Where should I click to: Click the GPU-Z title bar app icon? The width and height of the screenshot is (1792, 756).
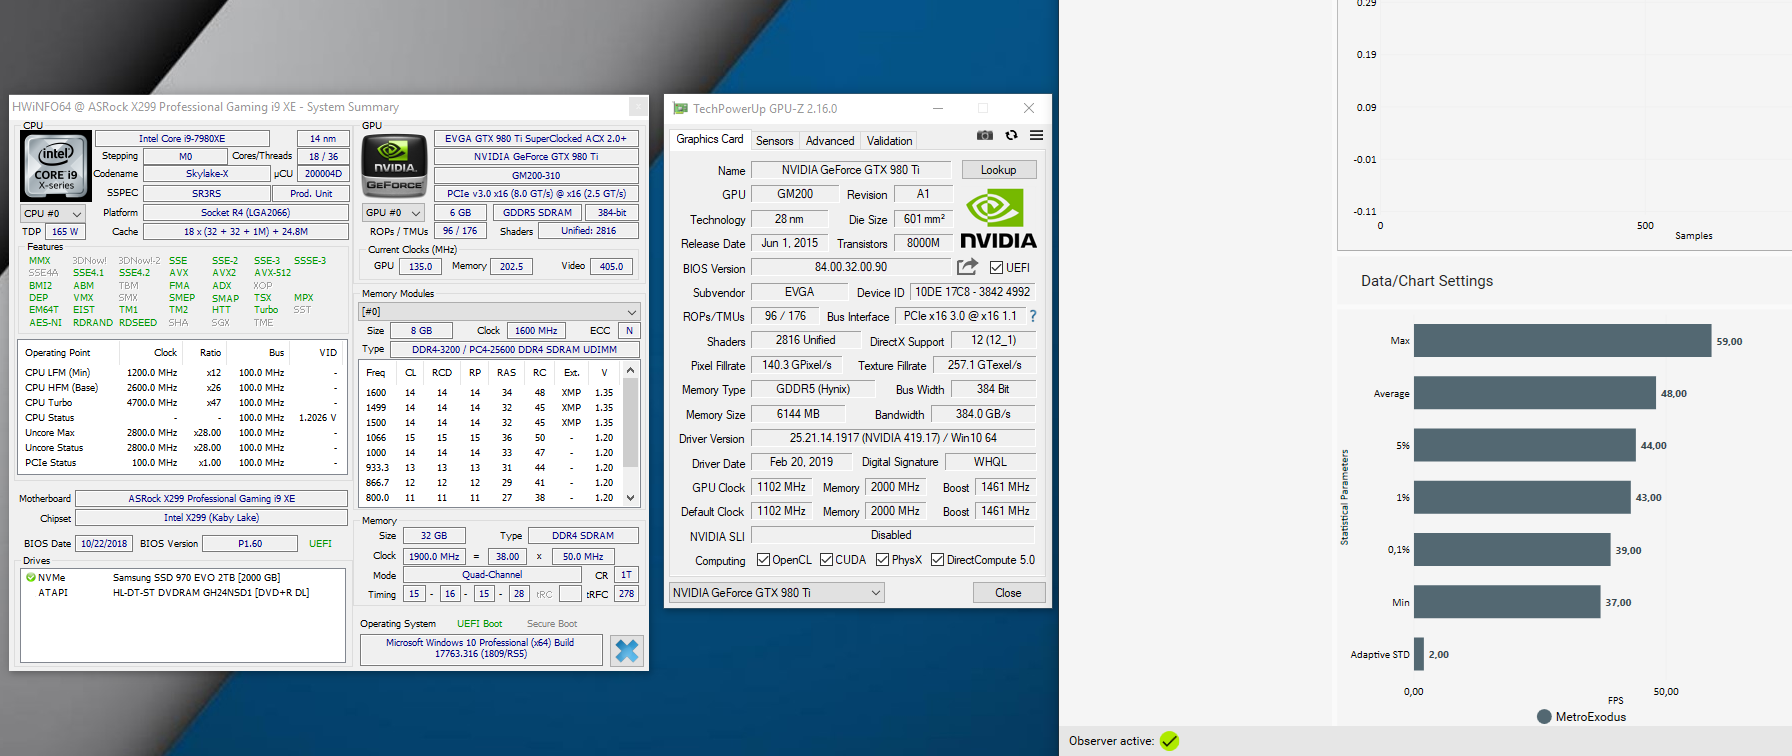pyautogui.click(x=681, y=108)
